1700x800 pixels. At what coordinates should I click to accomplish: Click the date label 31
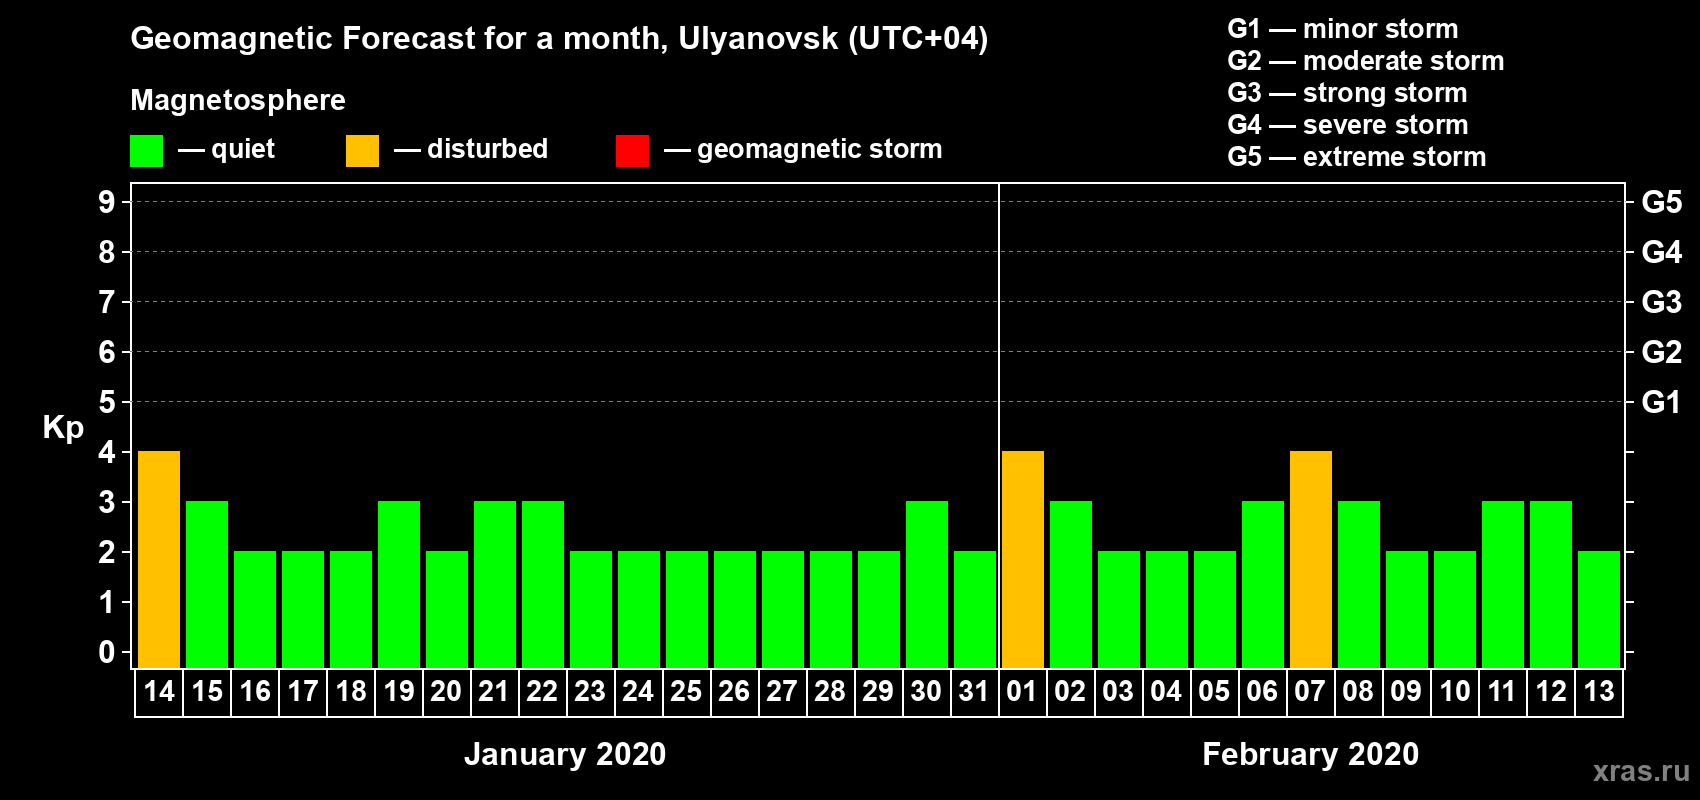click(x=974, y=692)
